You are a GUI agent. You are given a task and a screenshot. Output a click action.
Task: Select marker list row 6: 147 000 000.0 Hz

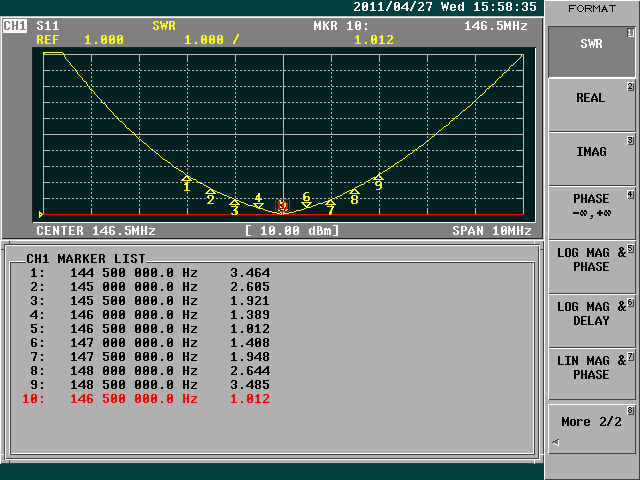pyautogui.click(x=150, y=343)
